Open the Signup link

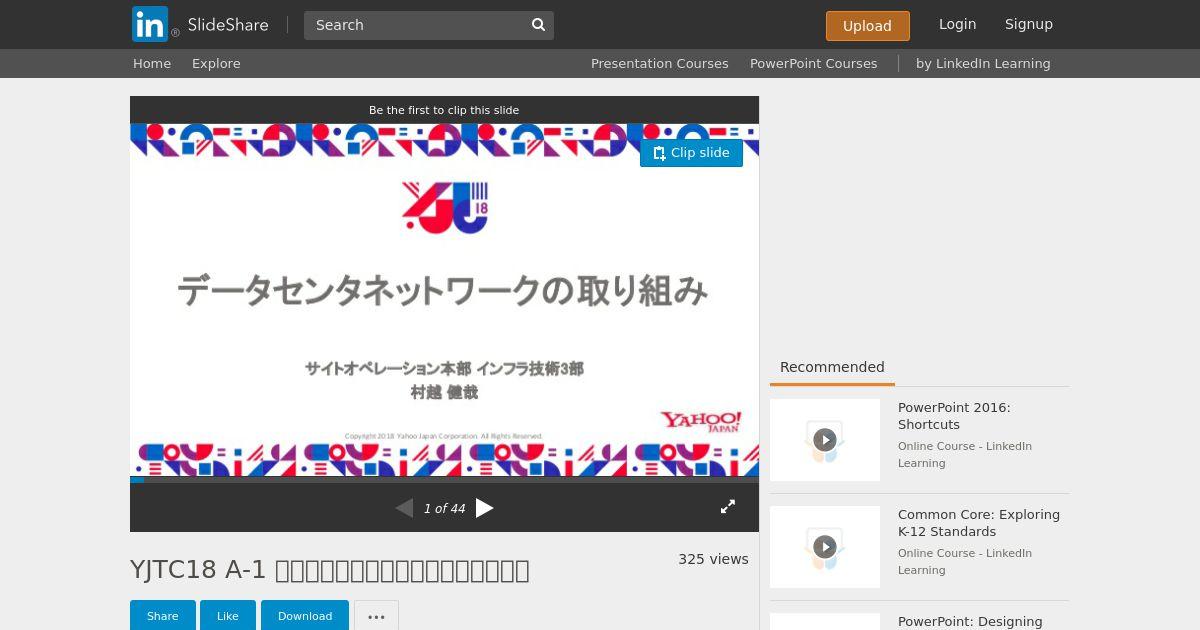pos(1028,24)
